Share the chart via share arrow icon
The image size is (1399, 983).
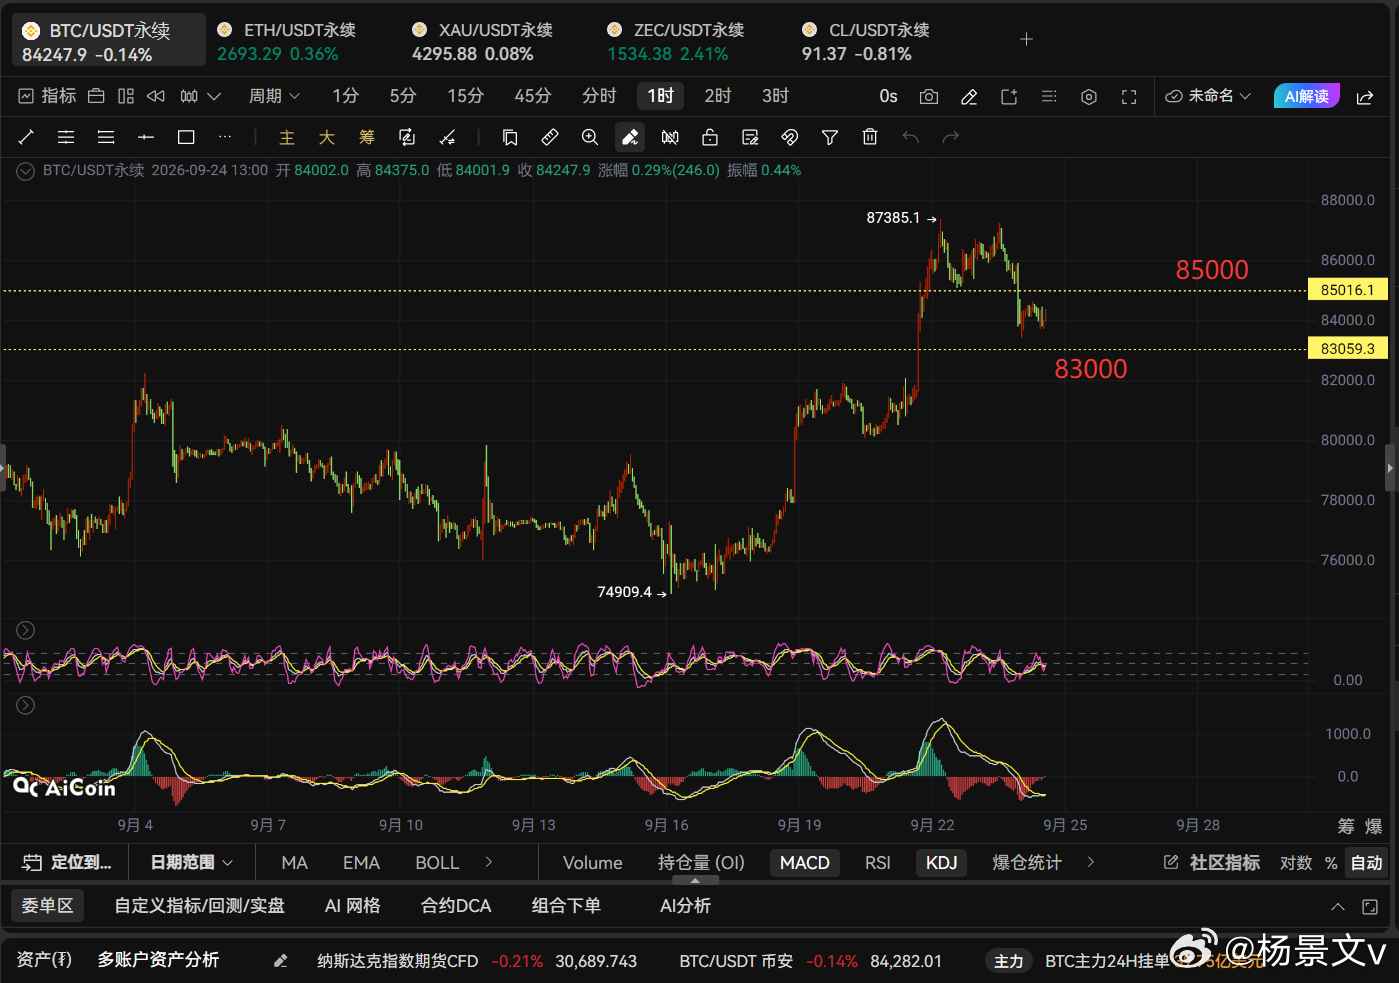pyautogui.click(x=1364, y=96)
